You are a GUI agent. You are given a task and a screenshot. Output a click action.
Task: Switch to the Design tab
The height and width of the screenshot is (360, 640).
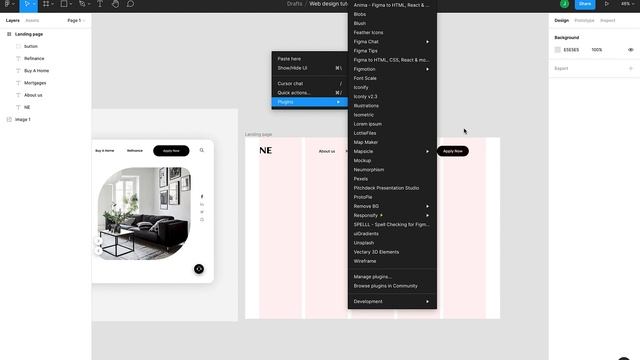(562, 20)
